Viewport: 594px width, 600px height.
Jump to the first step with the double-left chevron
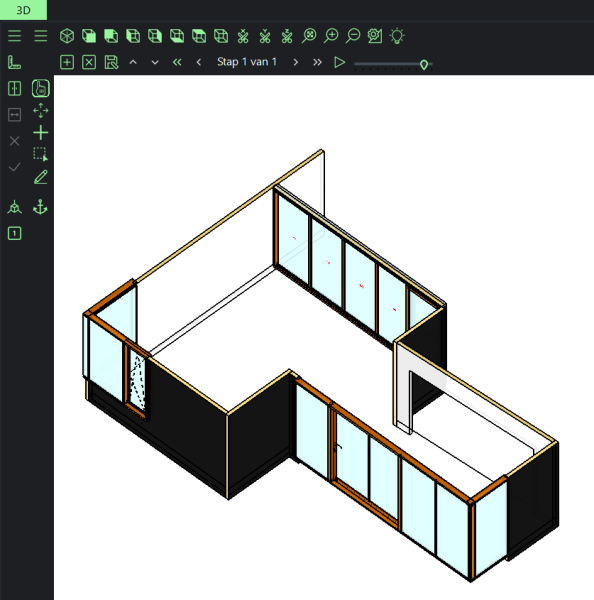[177, 62]
